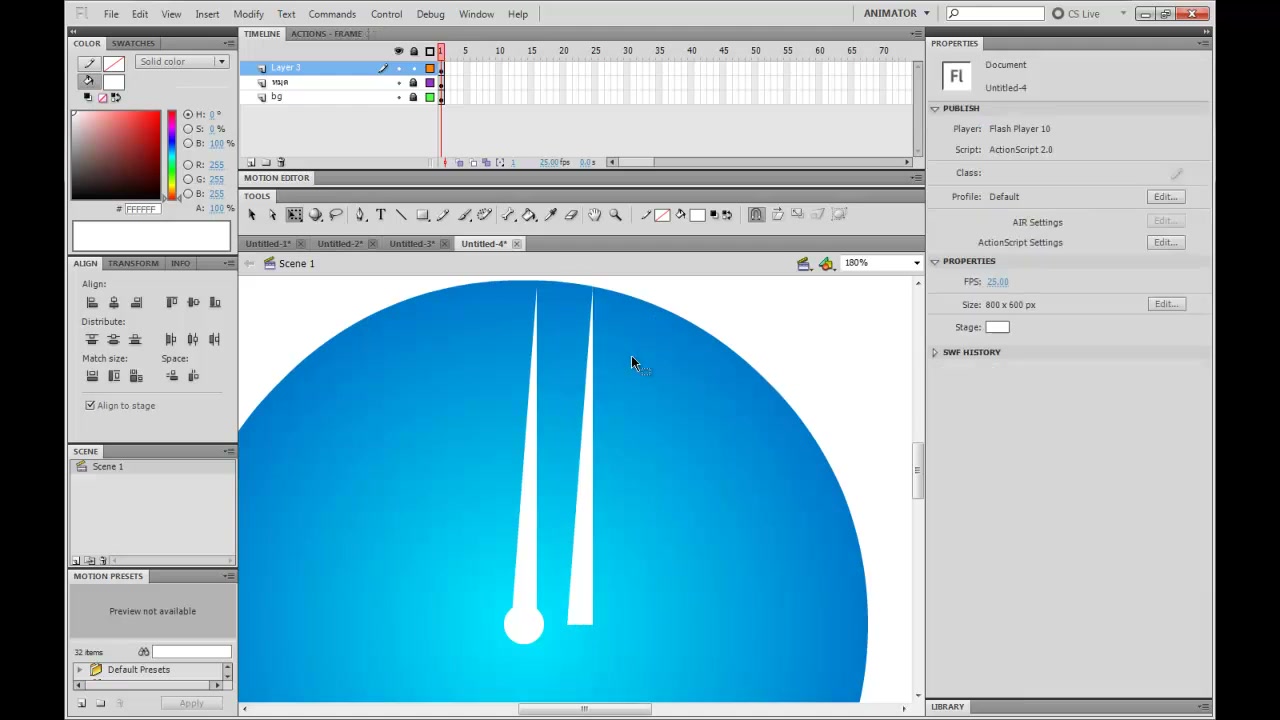Open the Insert menu
The image size is (1280, 720).
point(207,14)
